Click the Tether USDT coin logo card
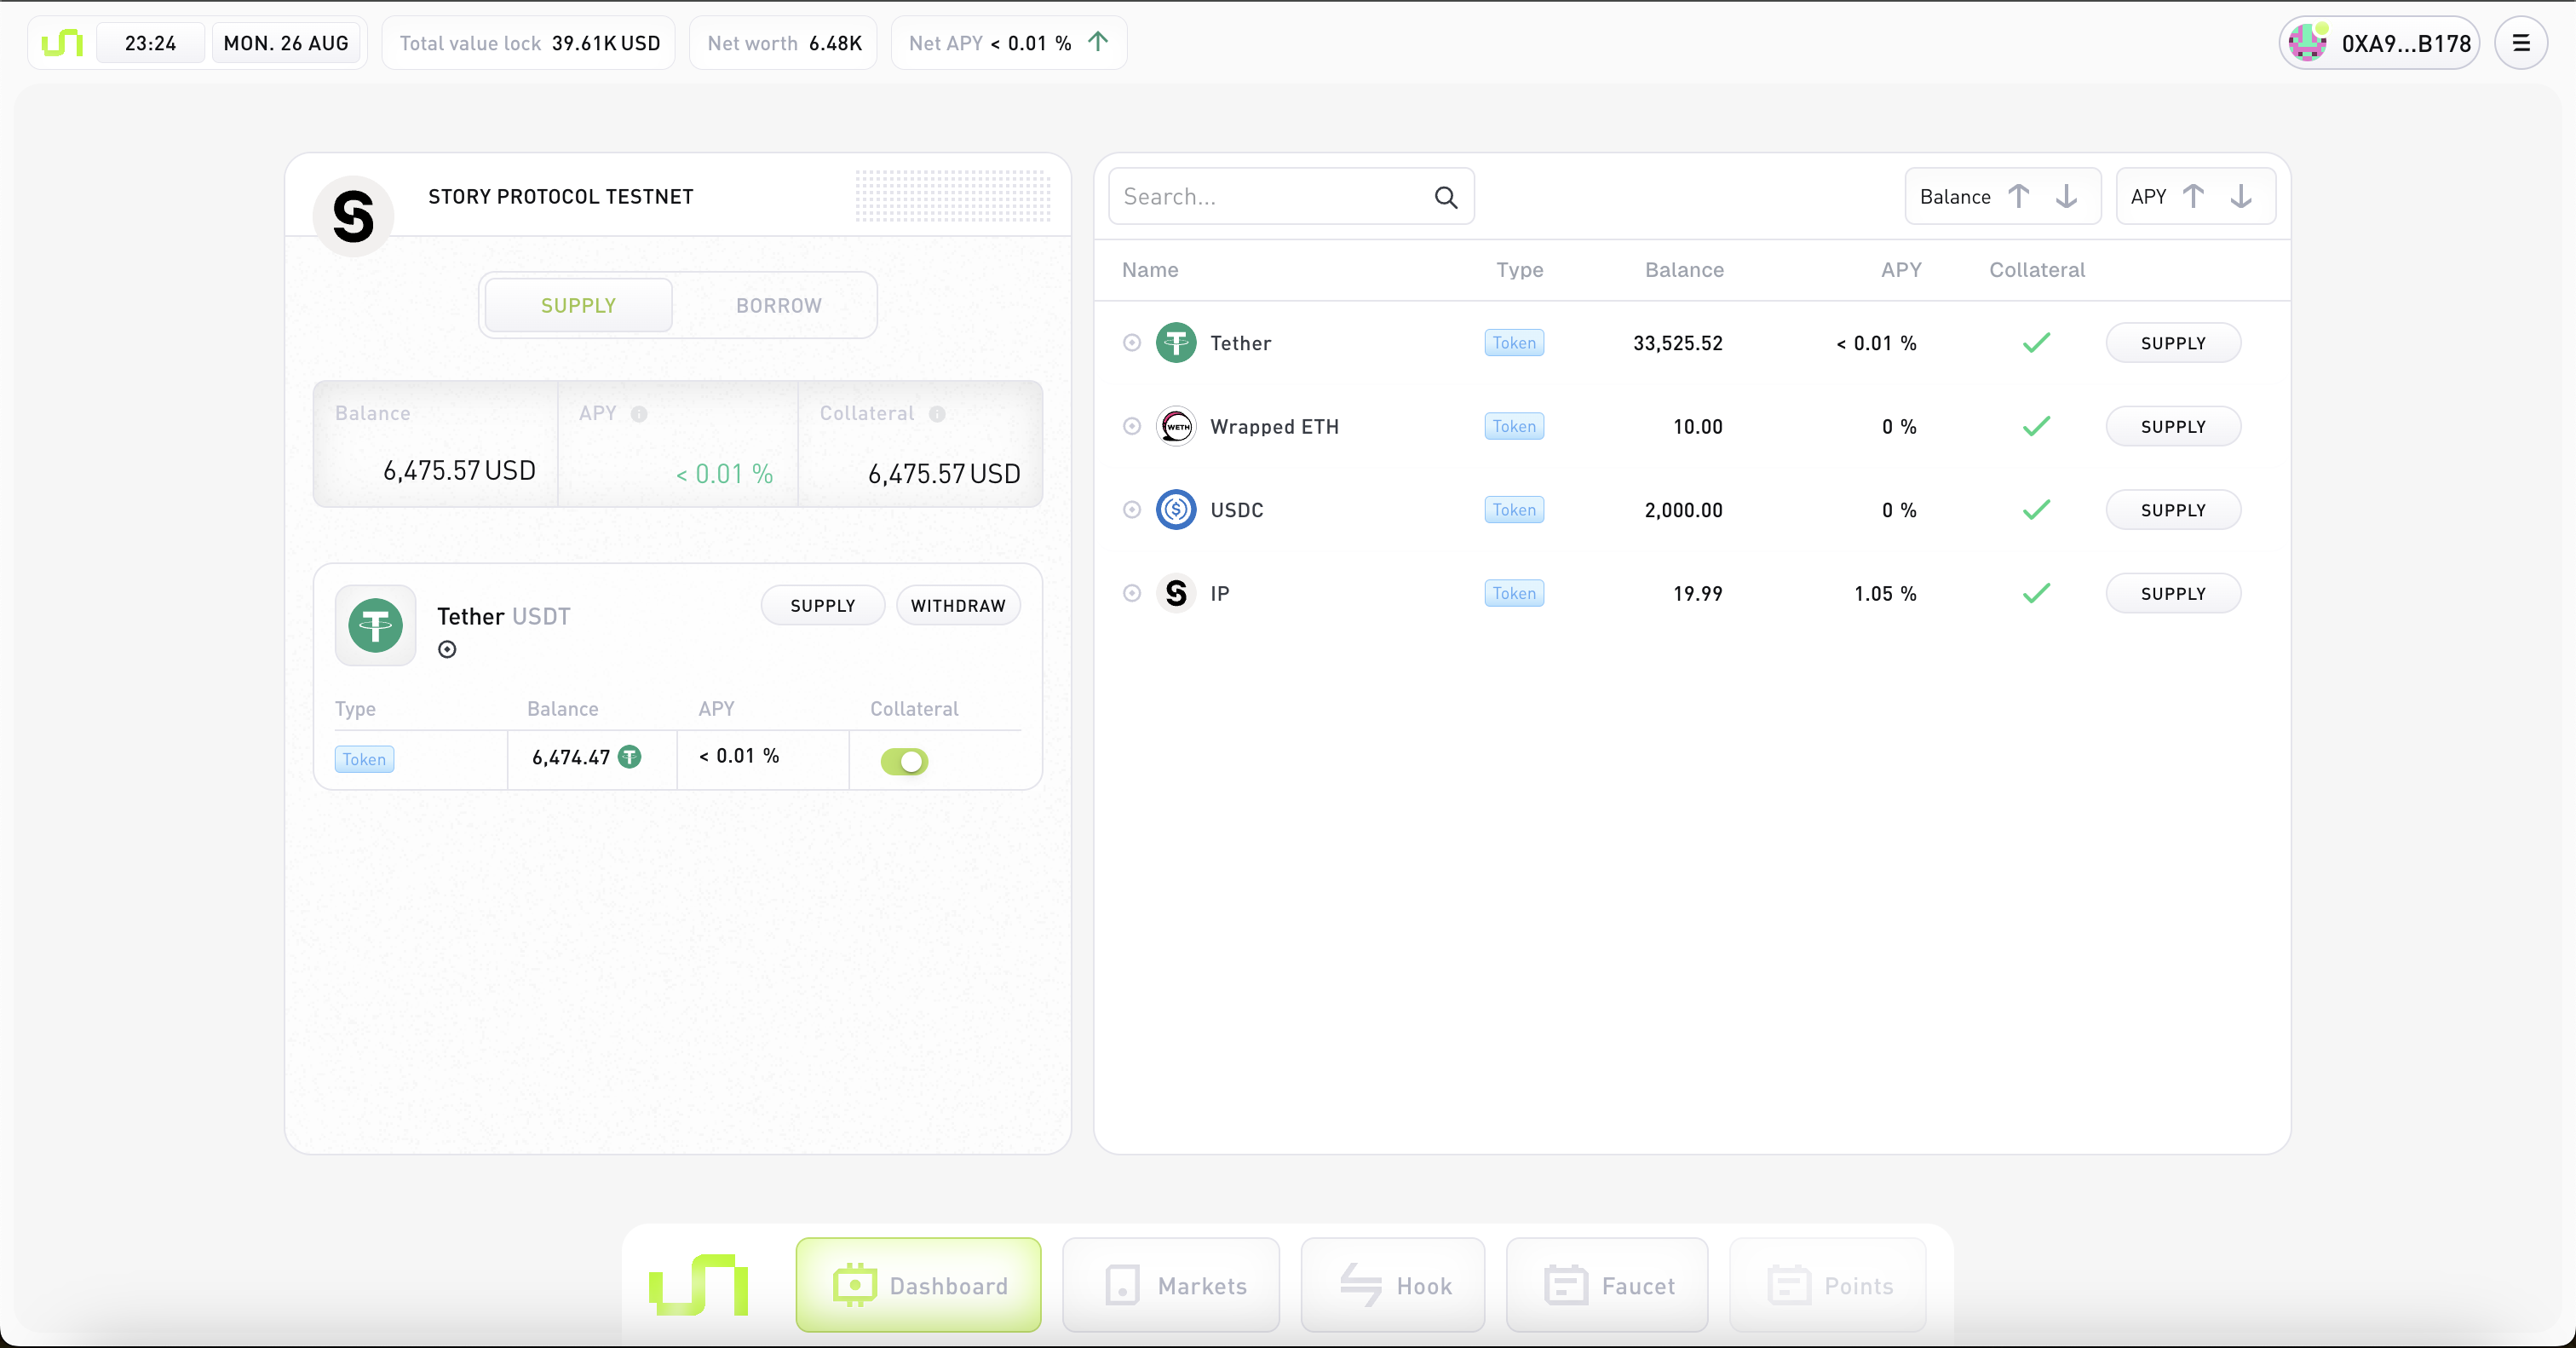 pyautogui.click(x=375, y=625)
